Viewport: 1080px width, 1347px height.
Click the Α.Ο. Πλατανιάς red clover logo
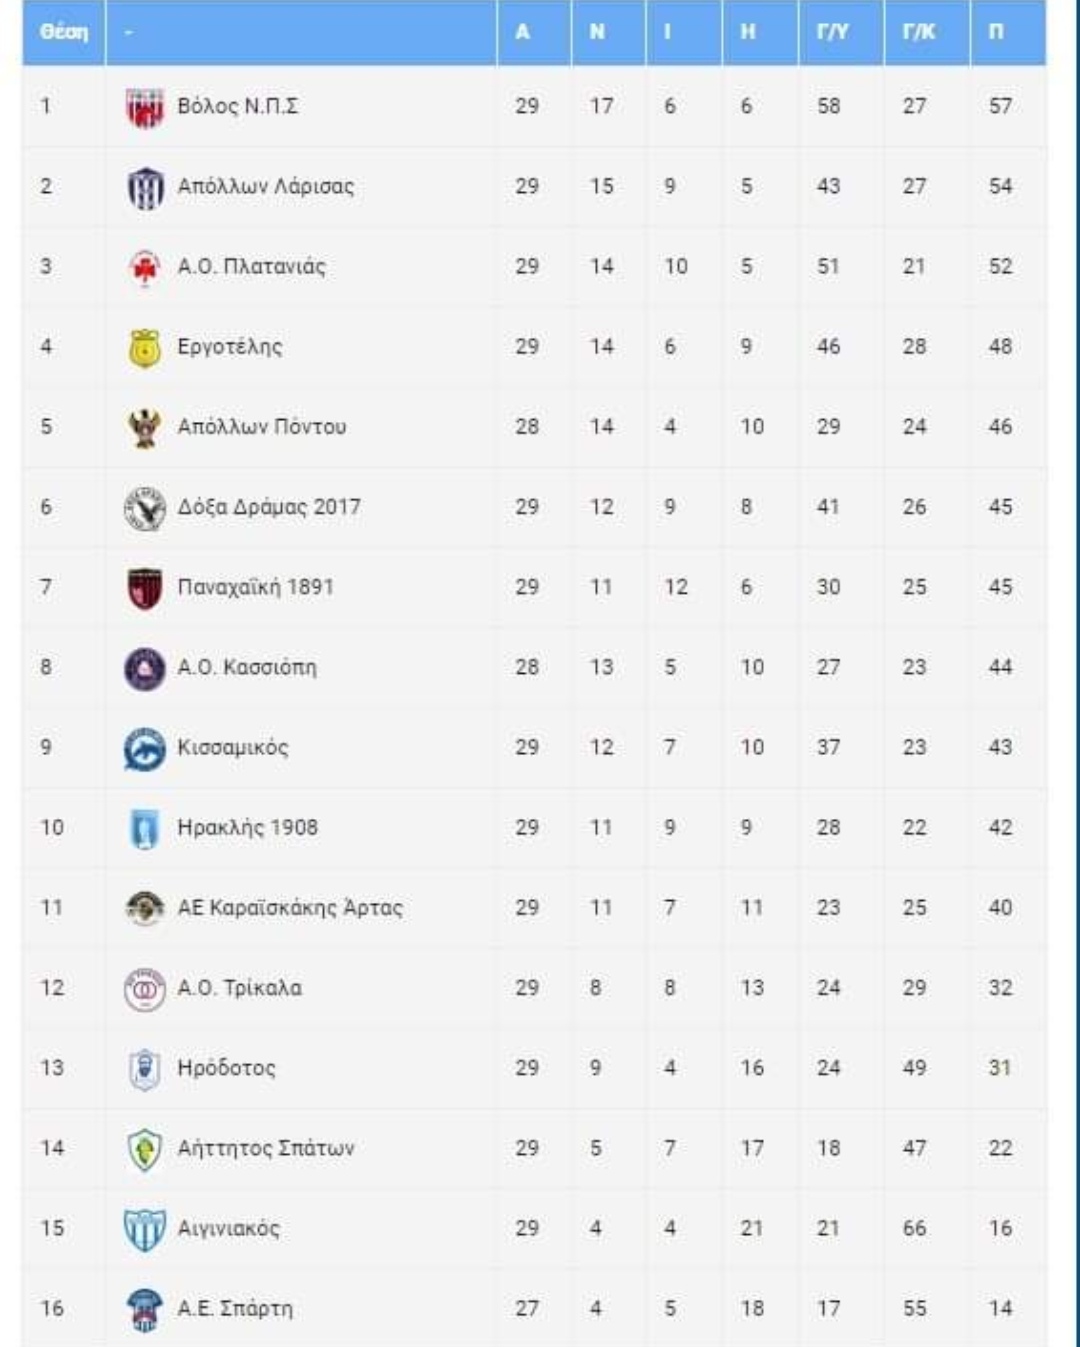pos(145,267)
